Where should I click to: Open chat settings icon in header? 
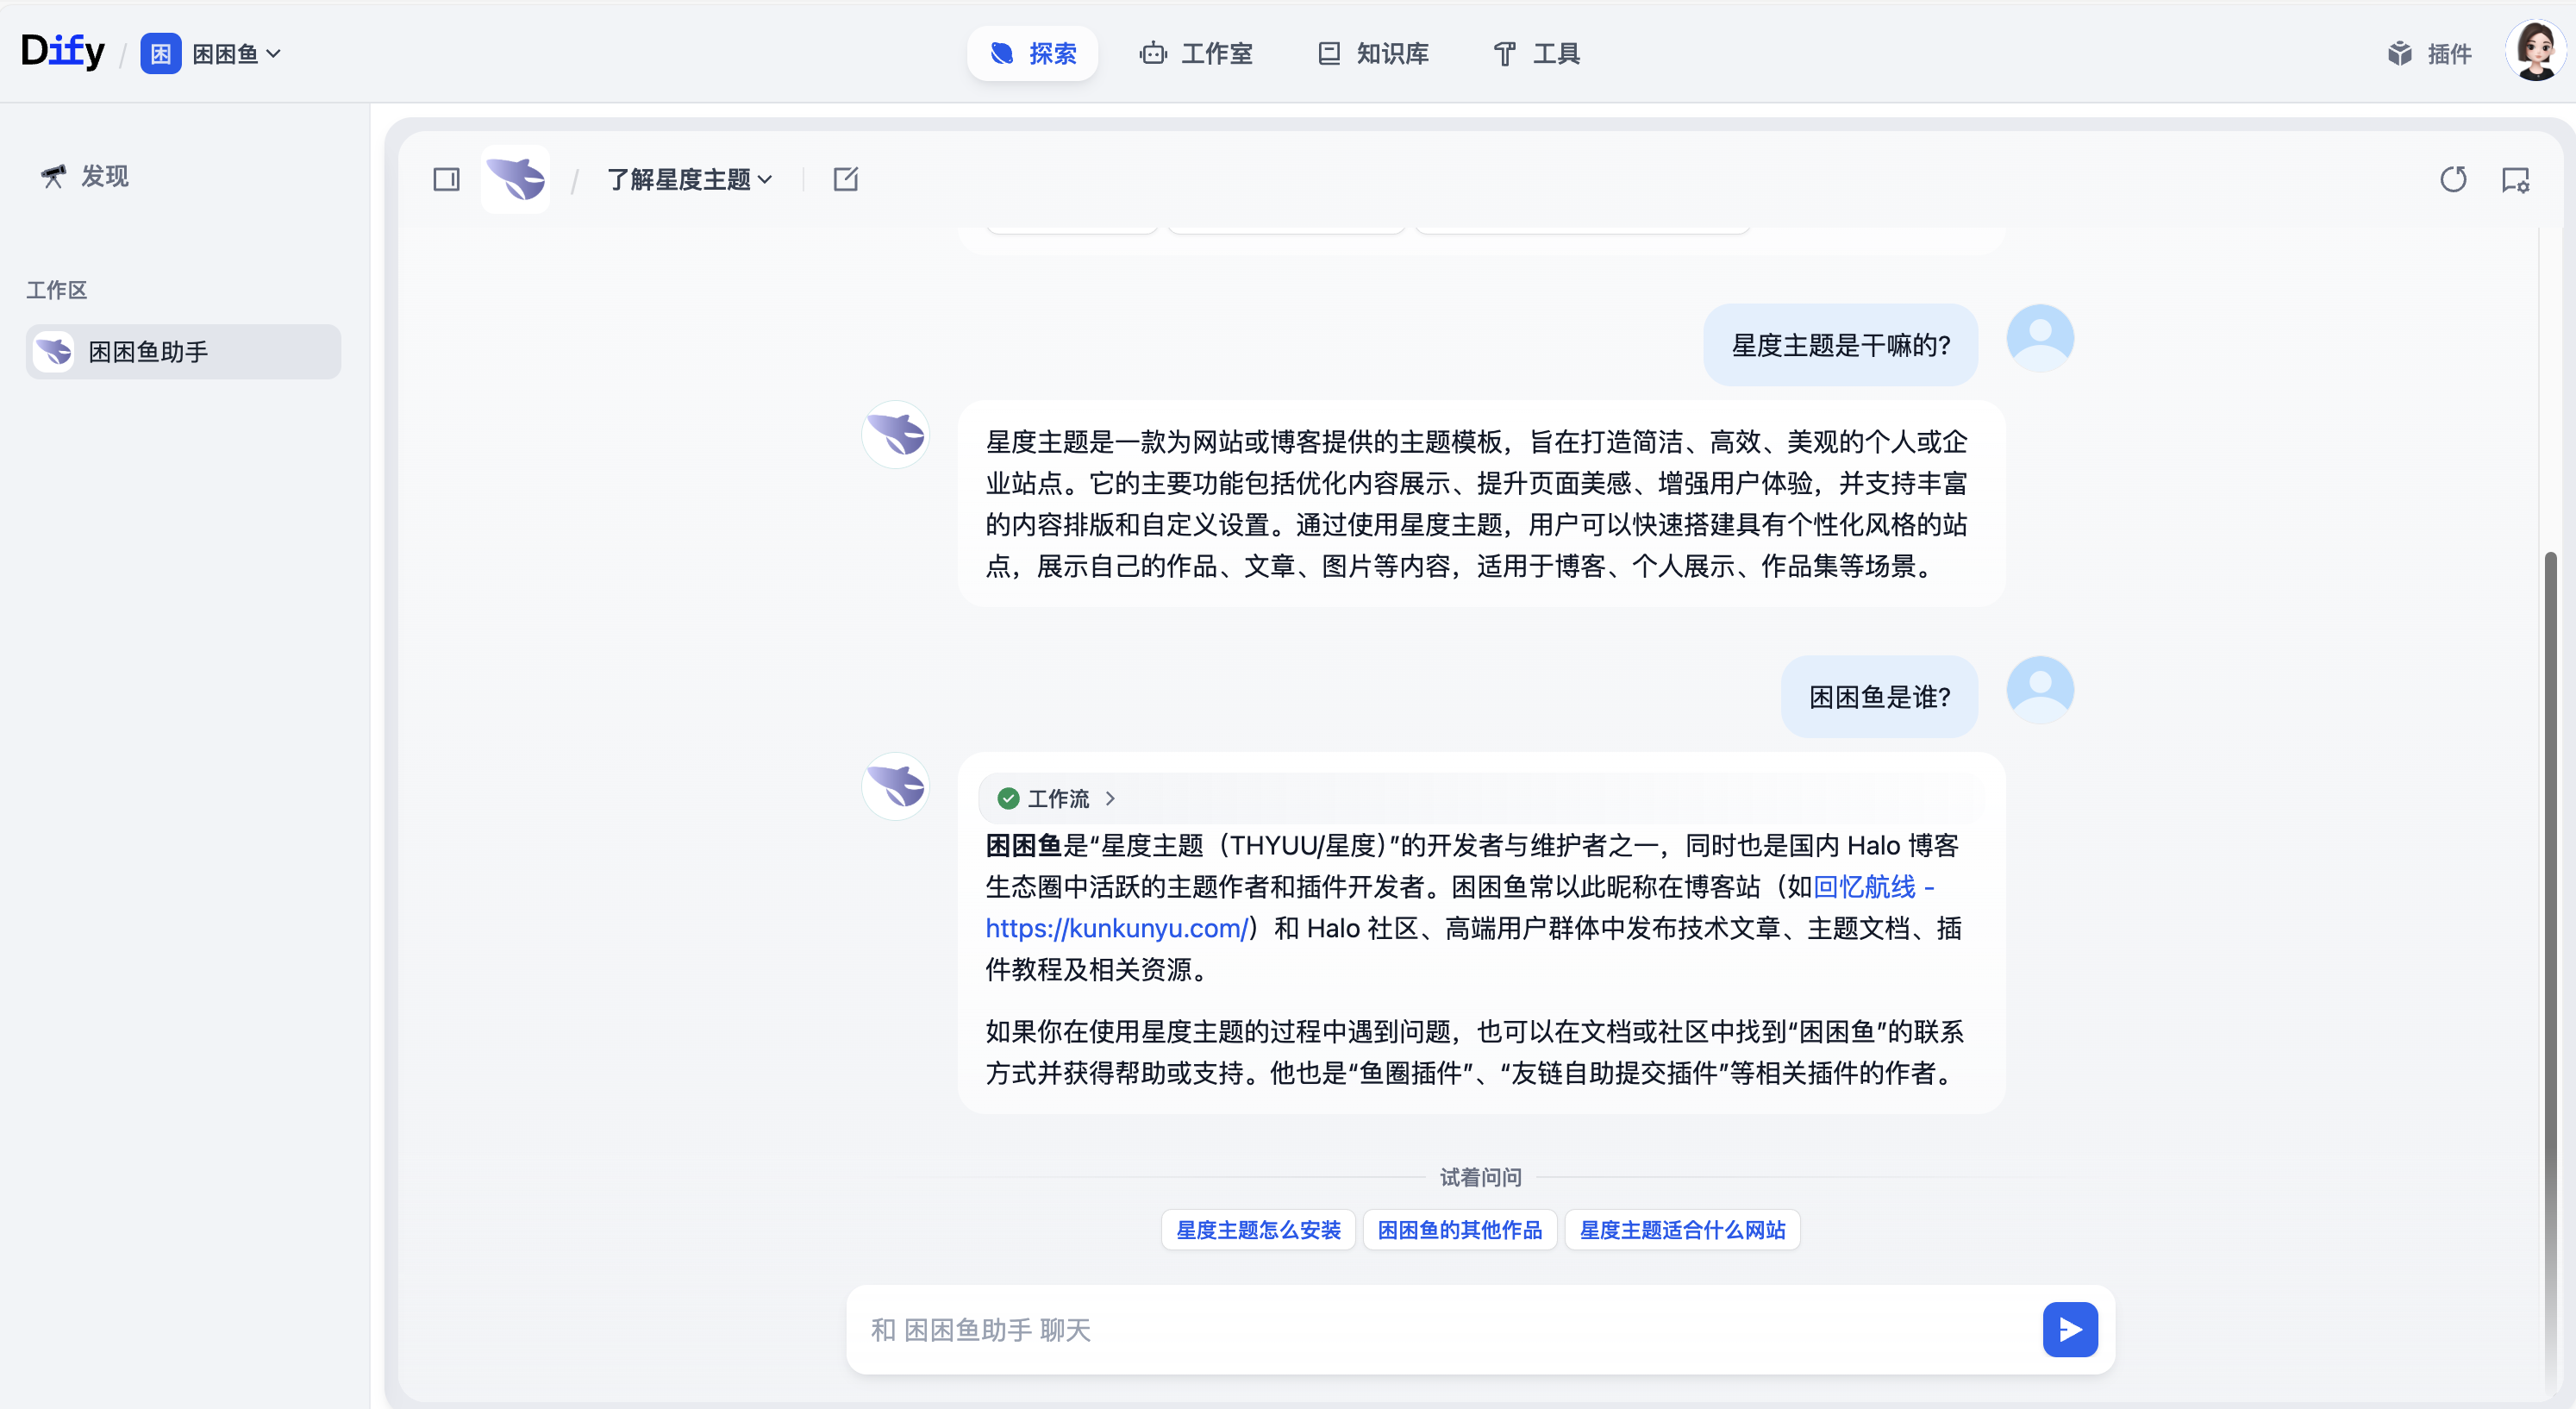2515,179
